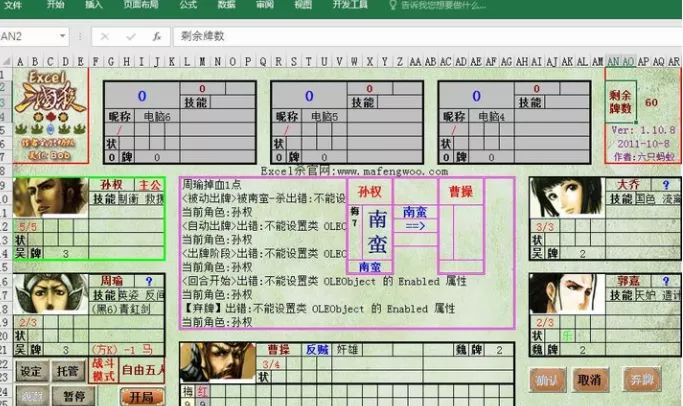Click the remaining card count 60
The width and height of the screenshot is (683, 406).
tap(651, 103)
